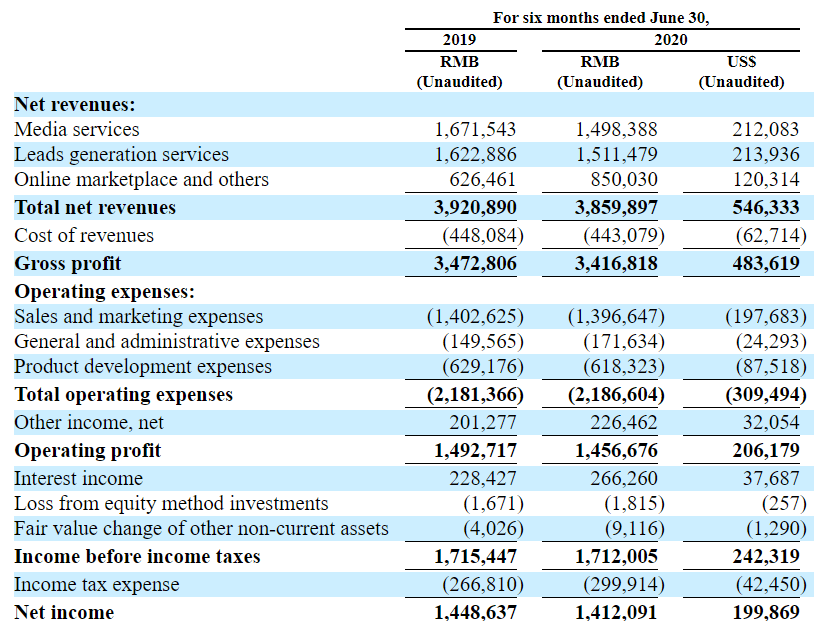Screen dimensions: 819x621
Task: Click Gross profit 2019 value 3,472,806
Action: (x=475, y=264)
